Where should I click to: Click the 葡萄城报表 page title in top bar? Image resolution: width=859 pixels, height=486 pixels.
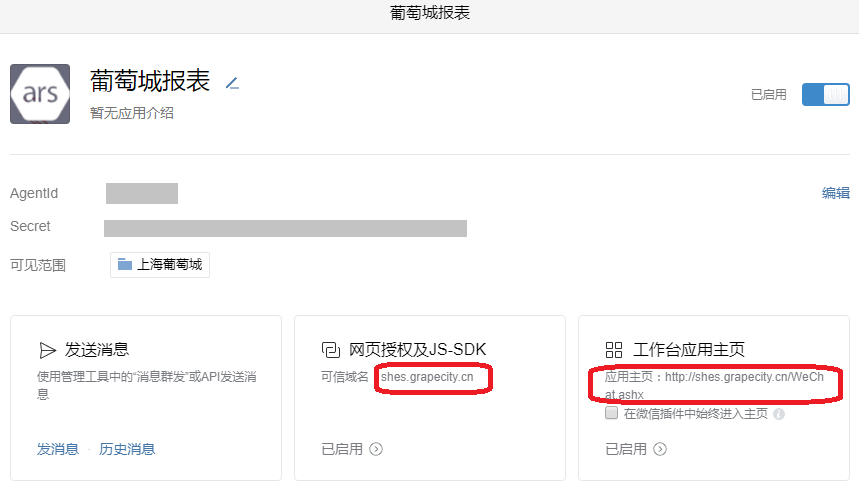[x=430, y=13]
